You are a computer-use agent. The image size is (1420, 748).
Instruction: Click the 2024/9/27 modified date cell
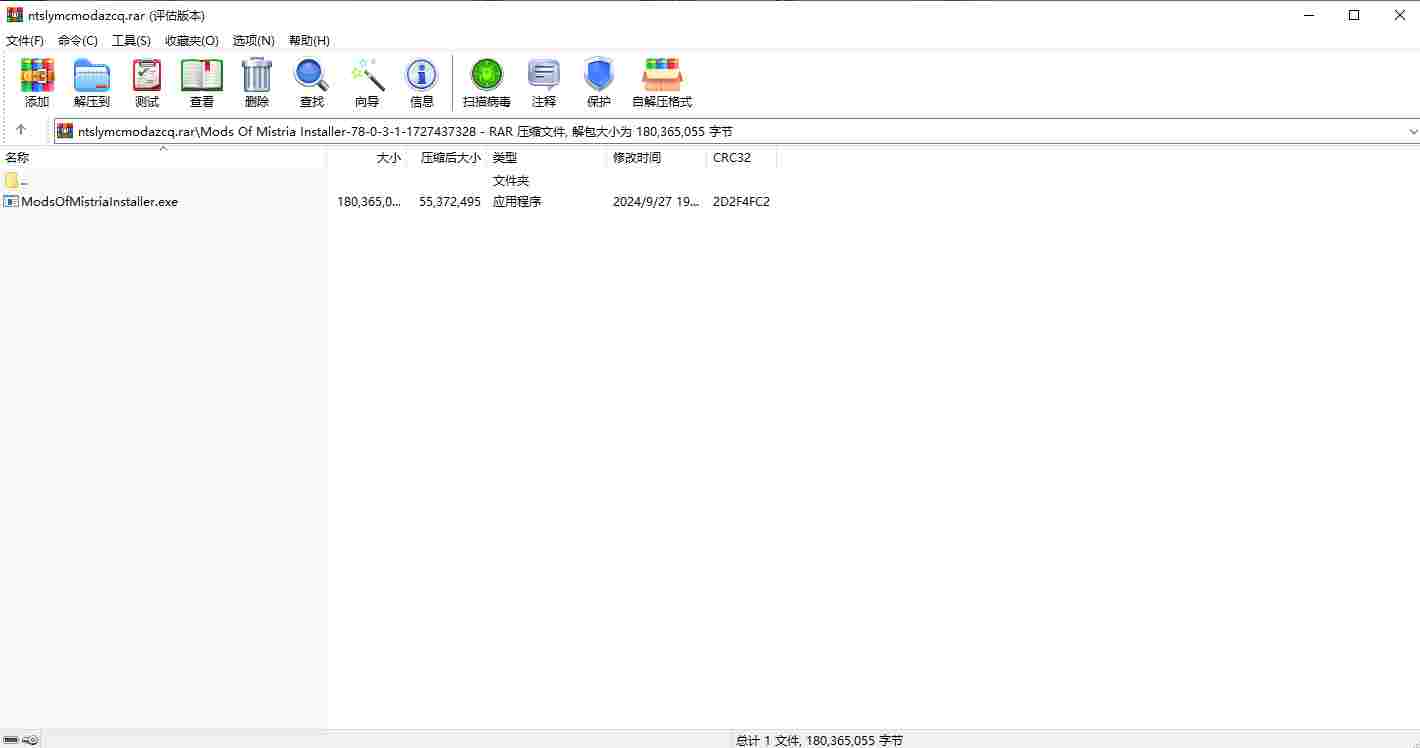[x=656, y=201]
